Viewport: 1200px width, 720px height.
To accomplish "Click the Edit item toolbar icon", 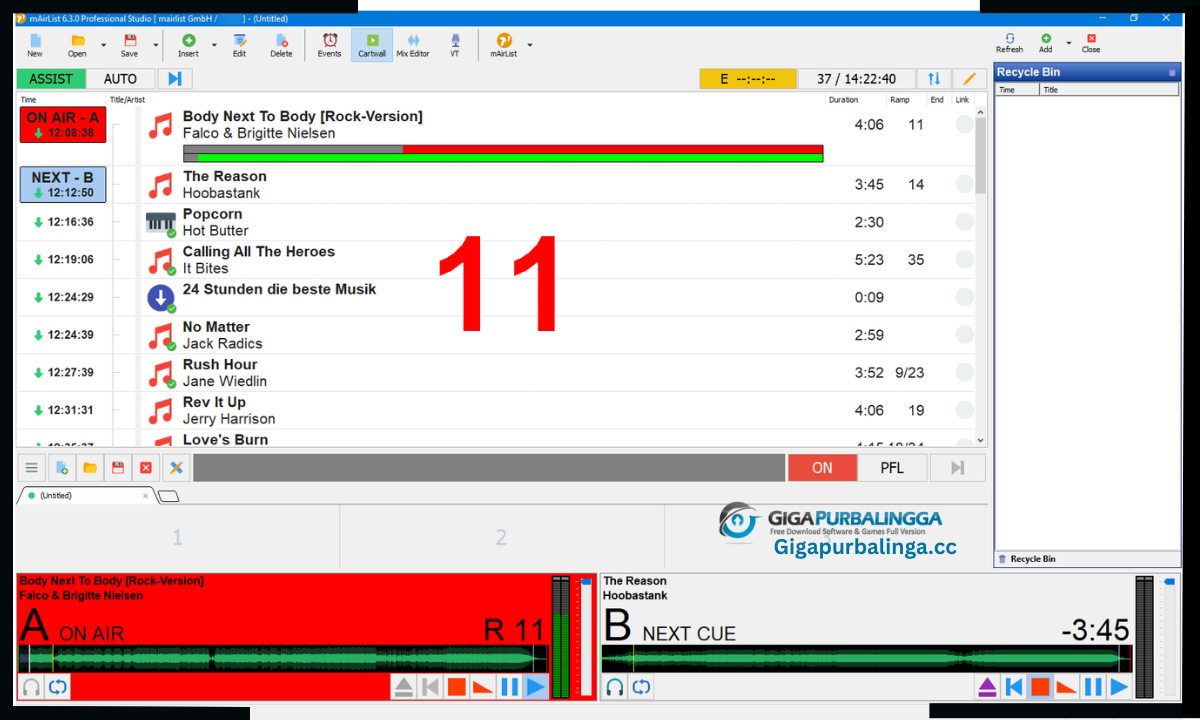I will [240, 45].
